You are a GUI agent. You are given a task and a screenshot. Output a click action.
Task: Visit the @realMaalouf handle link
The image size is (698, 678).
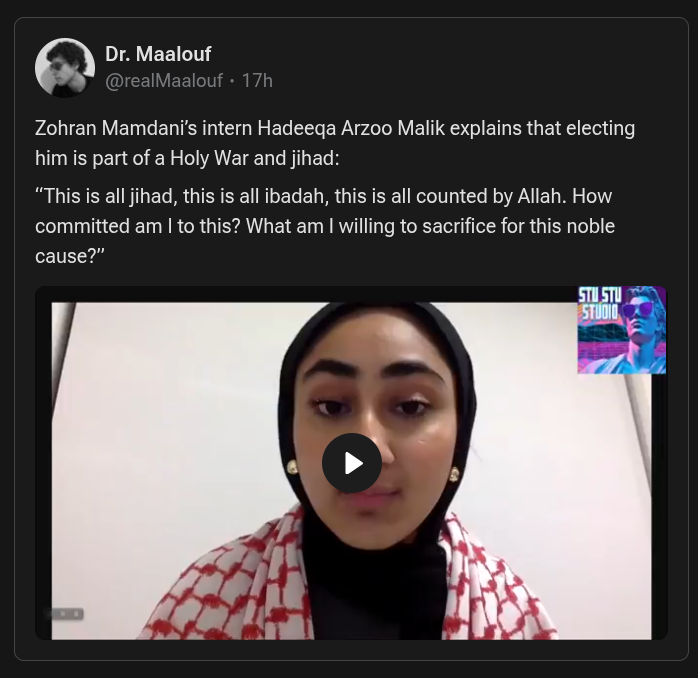164,81
